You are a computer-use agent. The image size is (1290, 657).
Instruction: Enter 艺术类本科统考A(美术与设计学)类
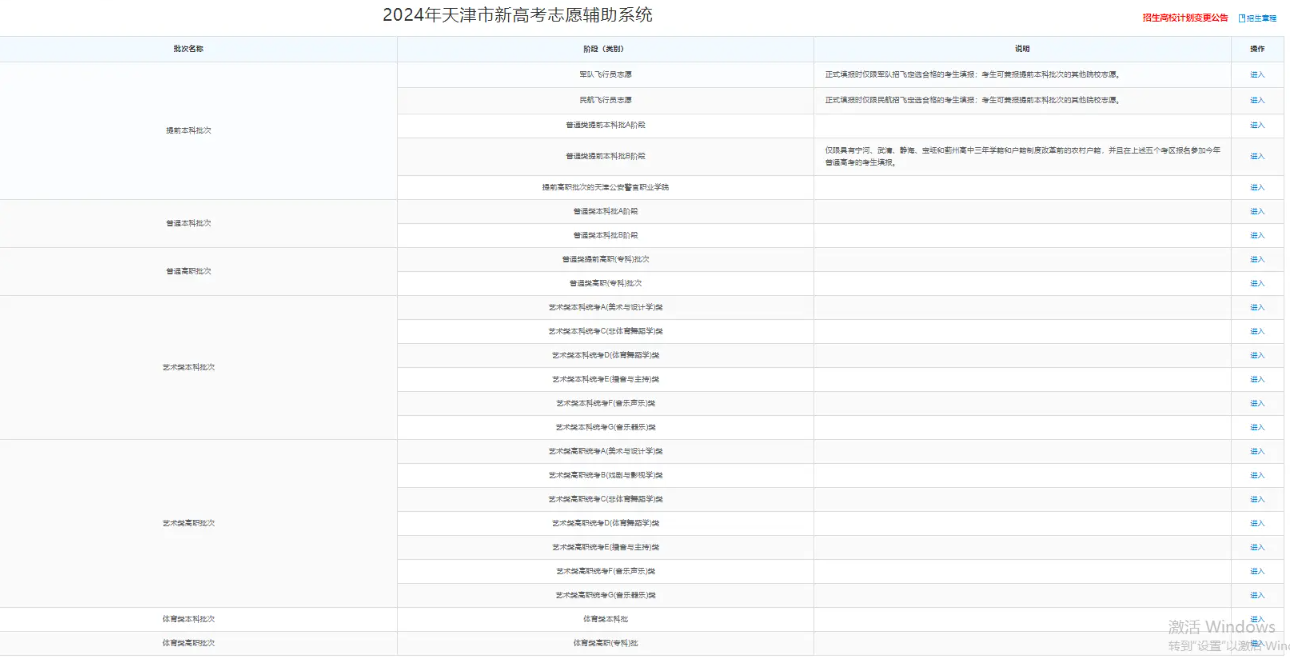(x=1258, y=307)
